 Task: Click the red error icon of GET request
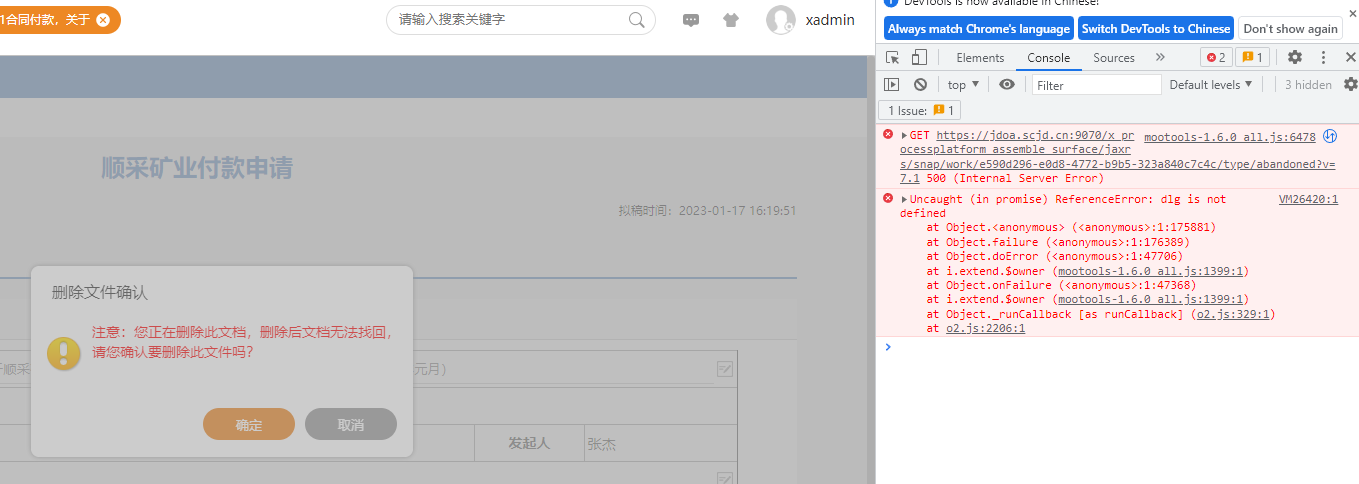click(887, 135)
